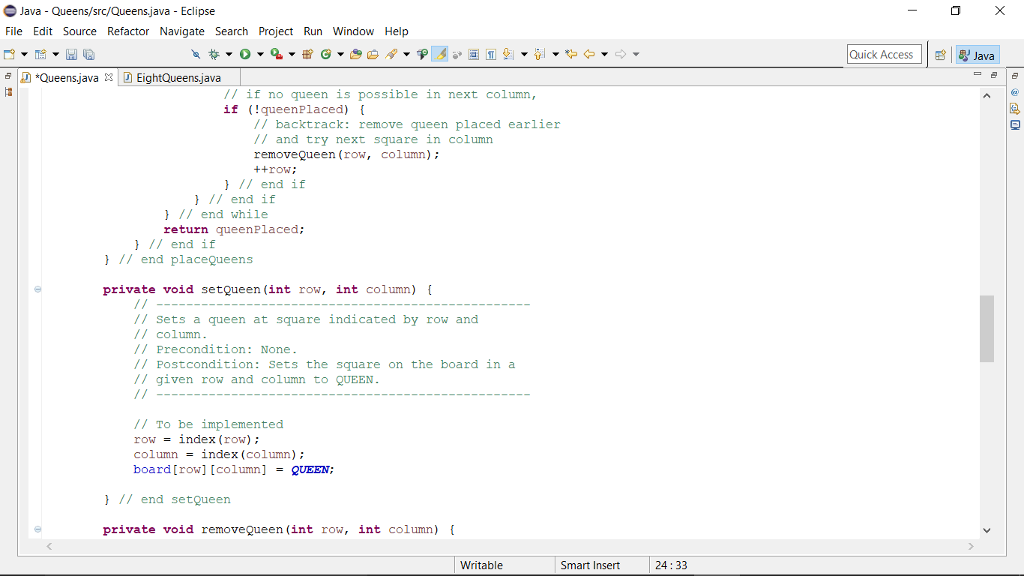
Task: Click the QUEEN constant in the code
Action: (x=310, y=470)
